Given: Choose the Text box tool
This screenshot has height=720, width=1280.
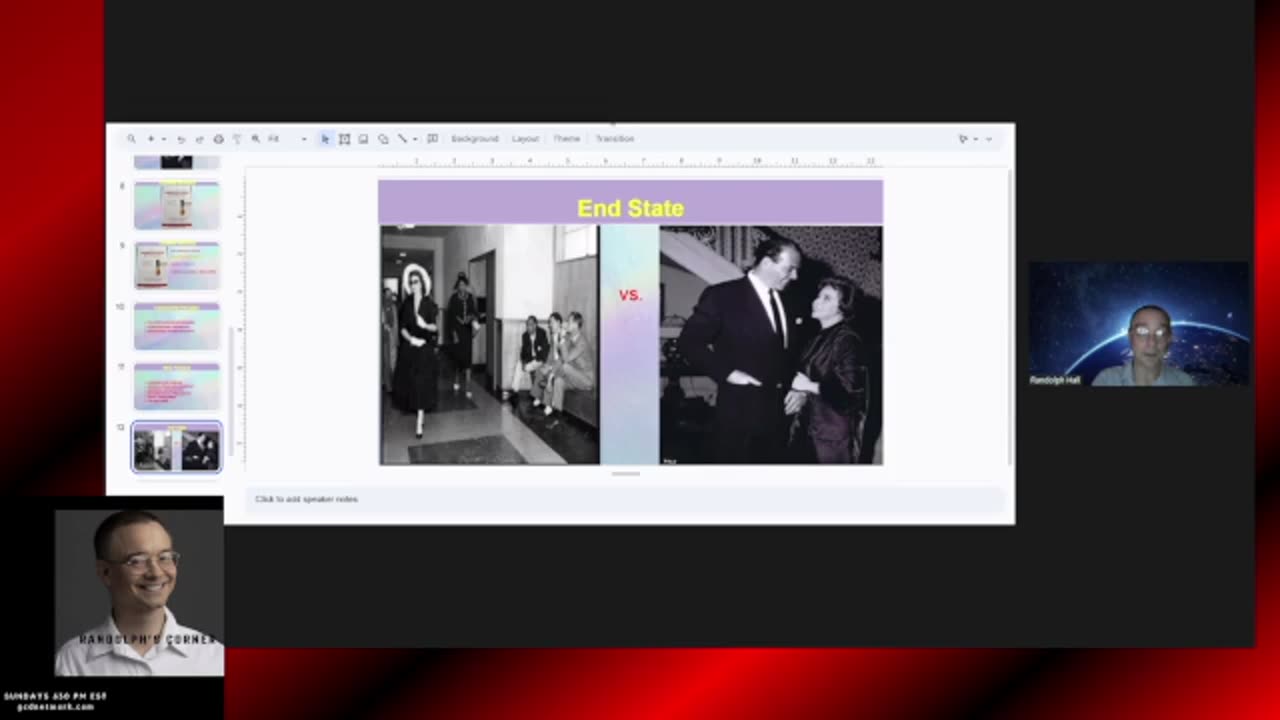Looking at the screenshot, I should [x=344, y=139].
